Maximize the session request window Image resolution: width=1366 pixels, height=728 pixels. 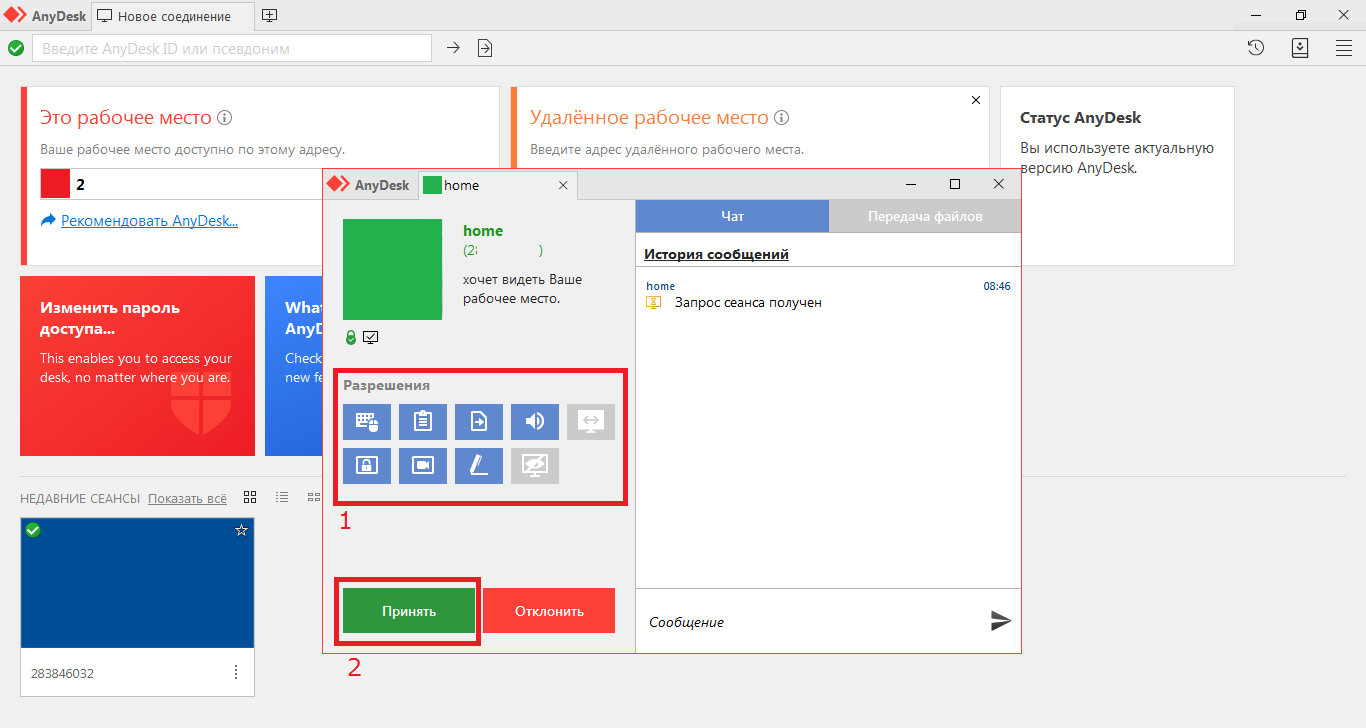[x=955, y=184]
